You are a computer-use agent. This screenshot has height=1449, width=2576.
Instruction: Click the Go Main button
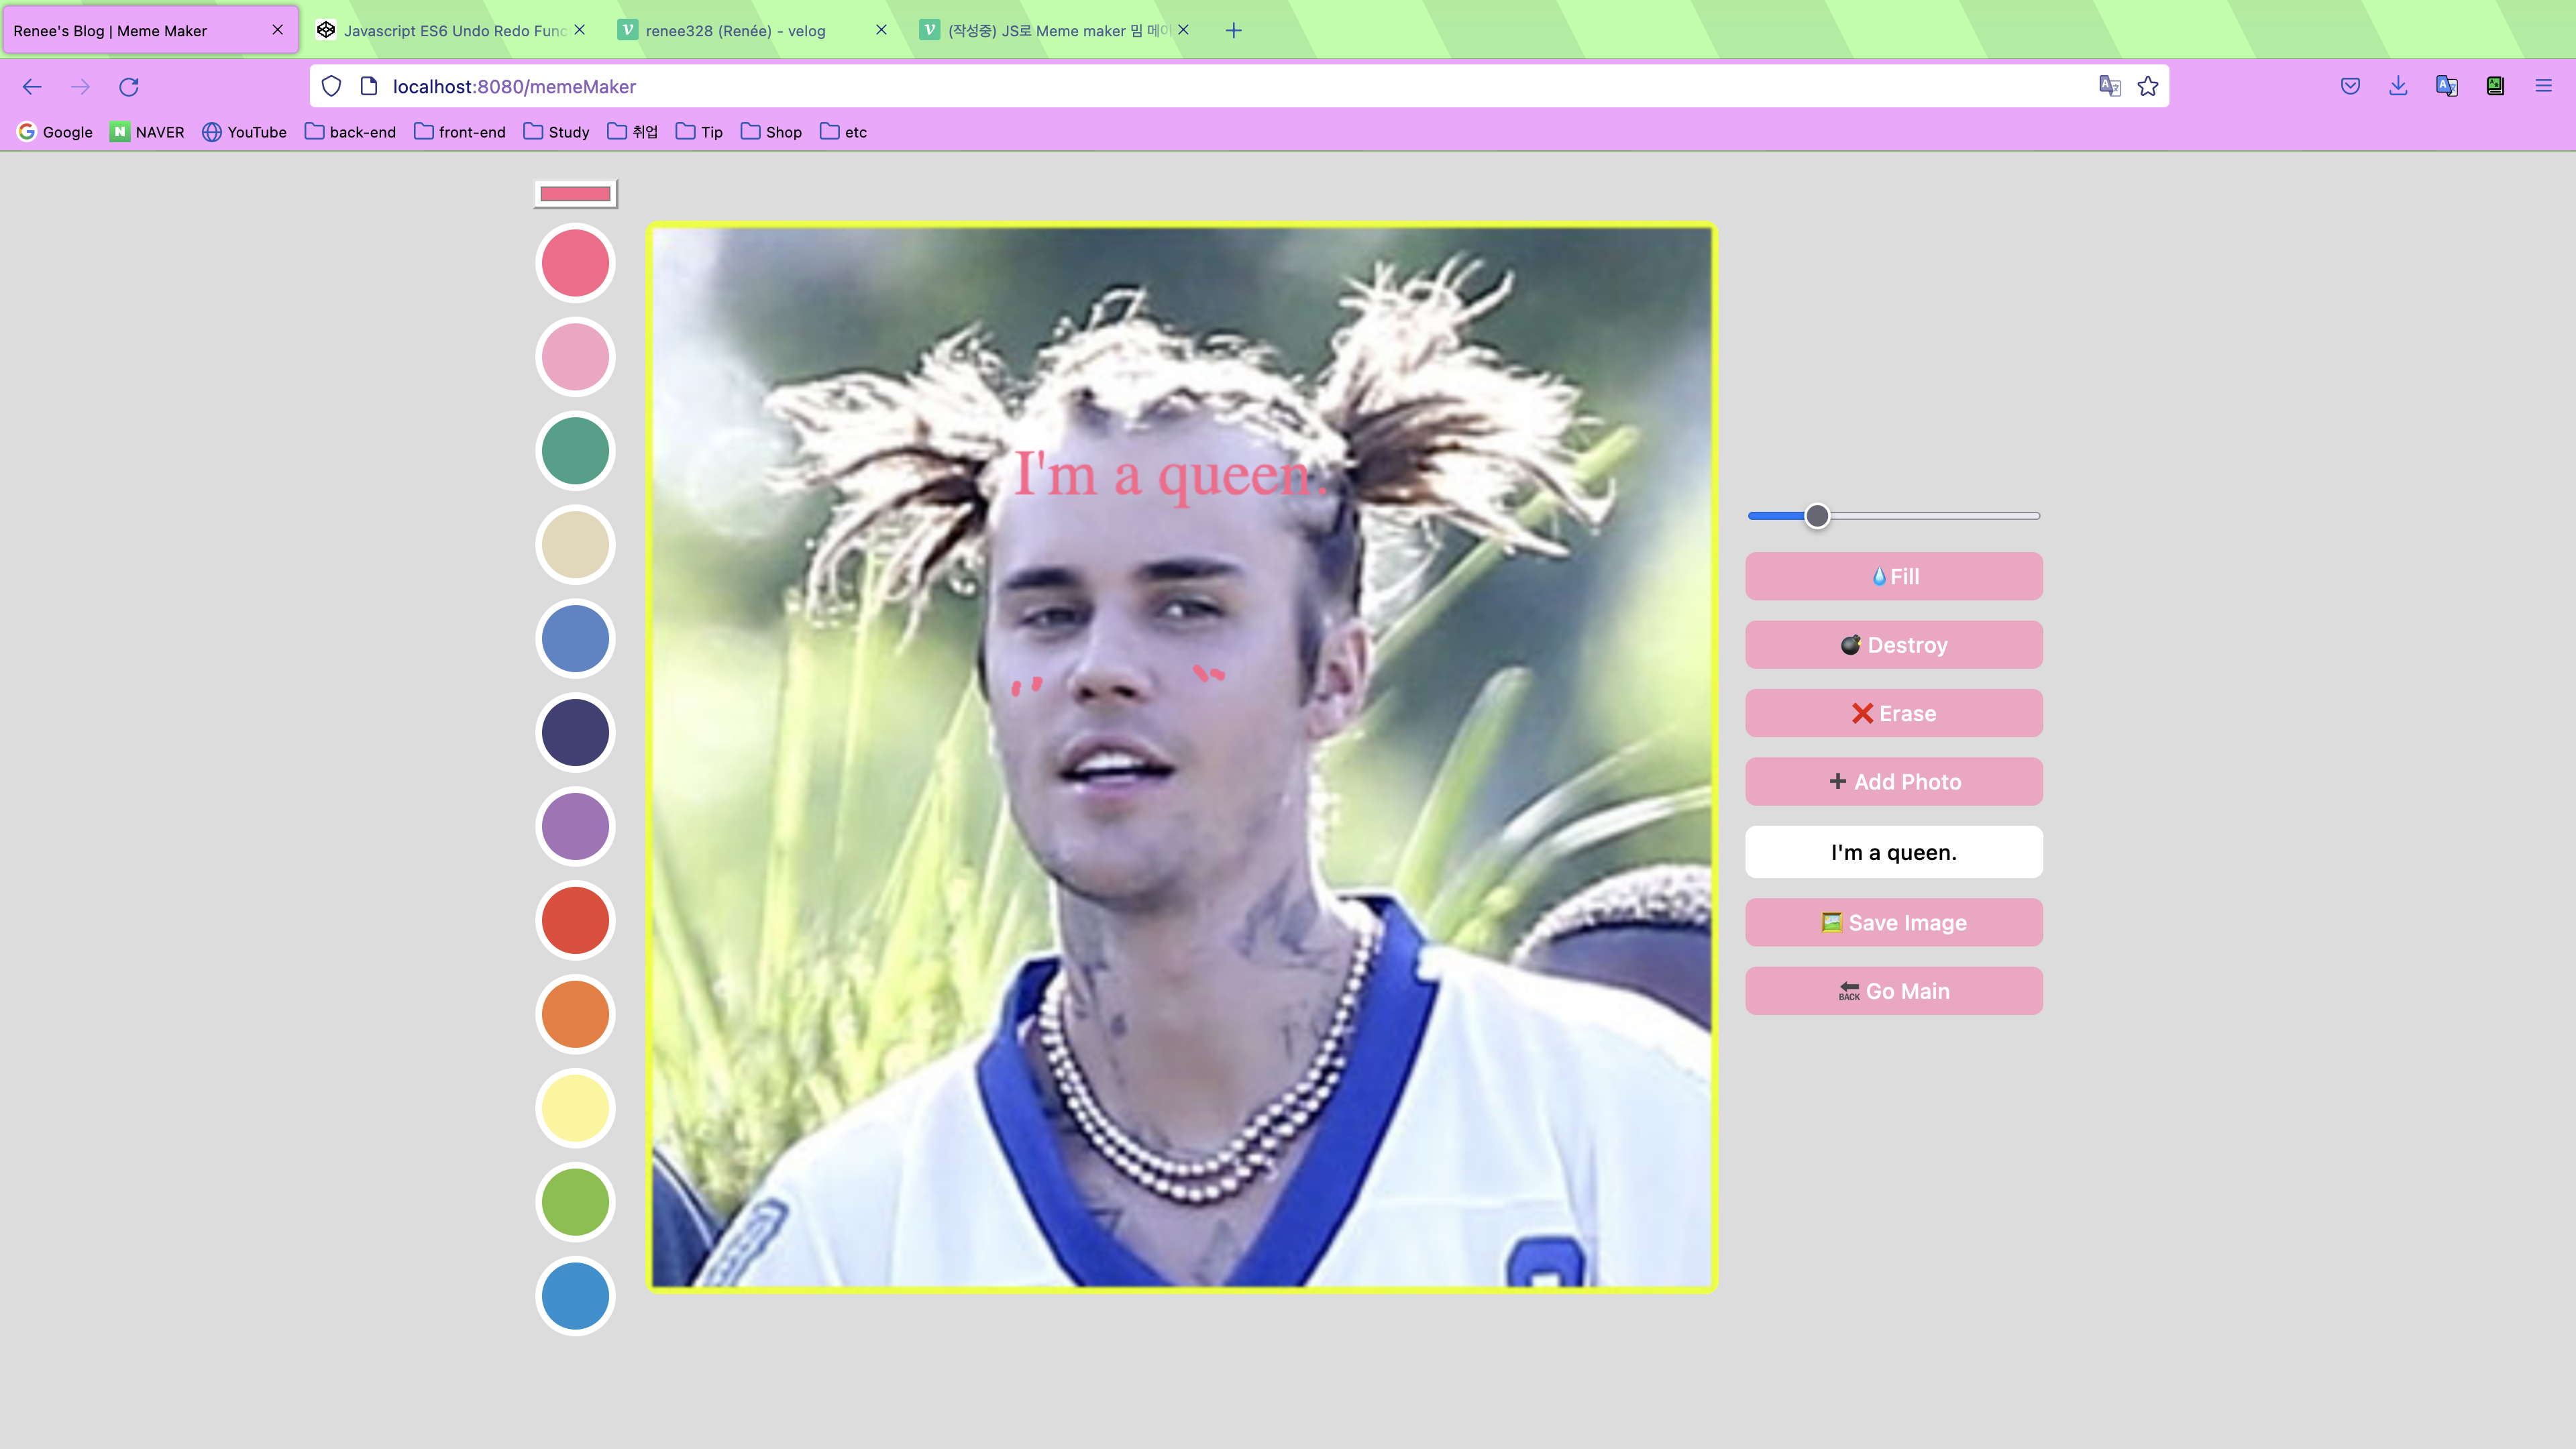1894,991
